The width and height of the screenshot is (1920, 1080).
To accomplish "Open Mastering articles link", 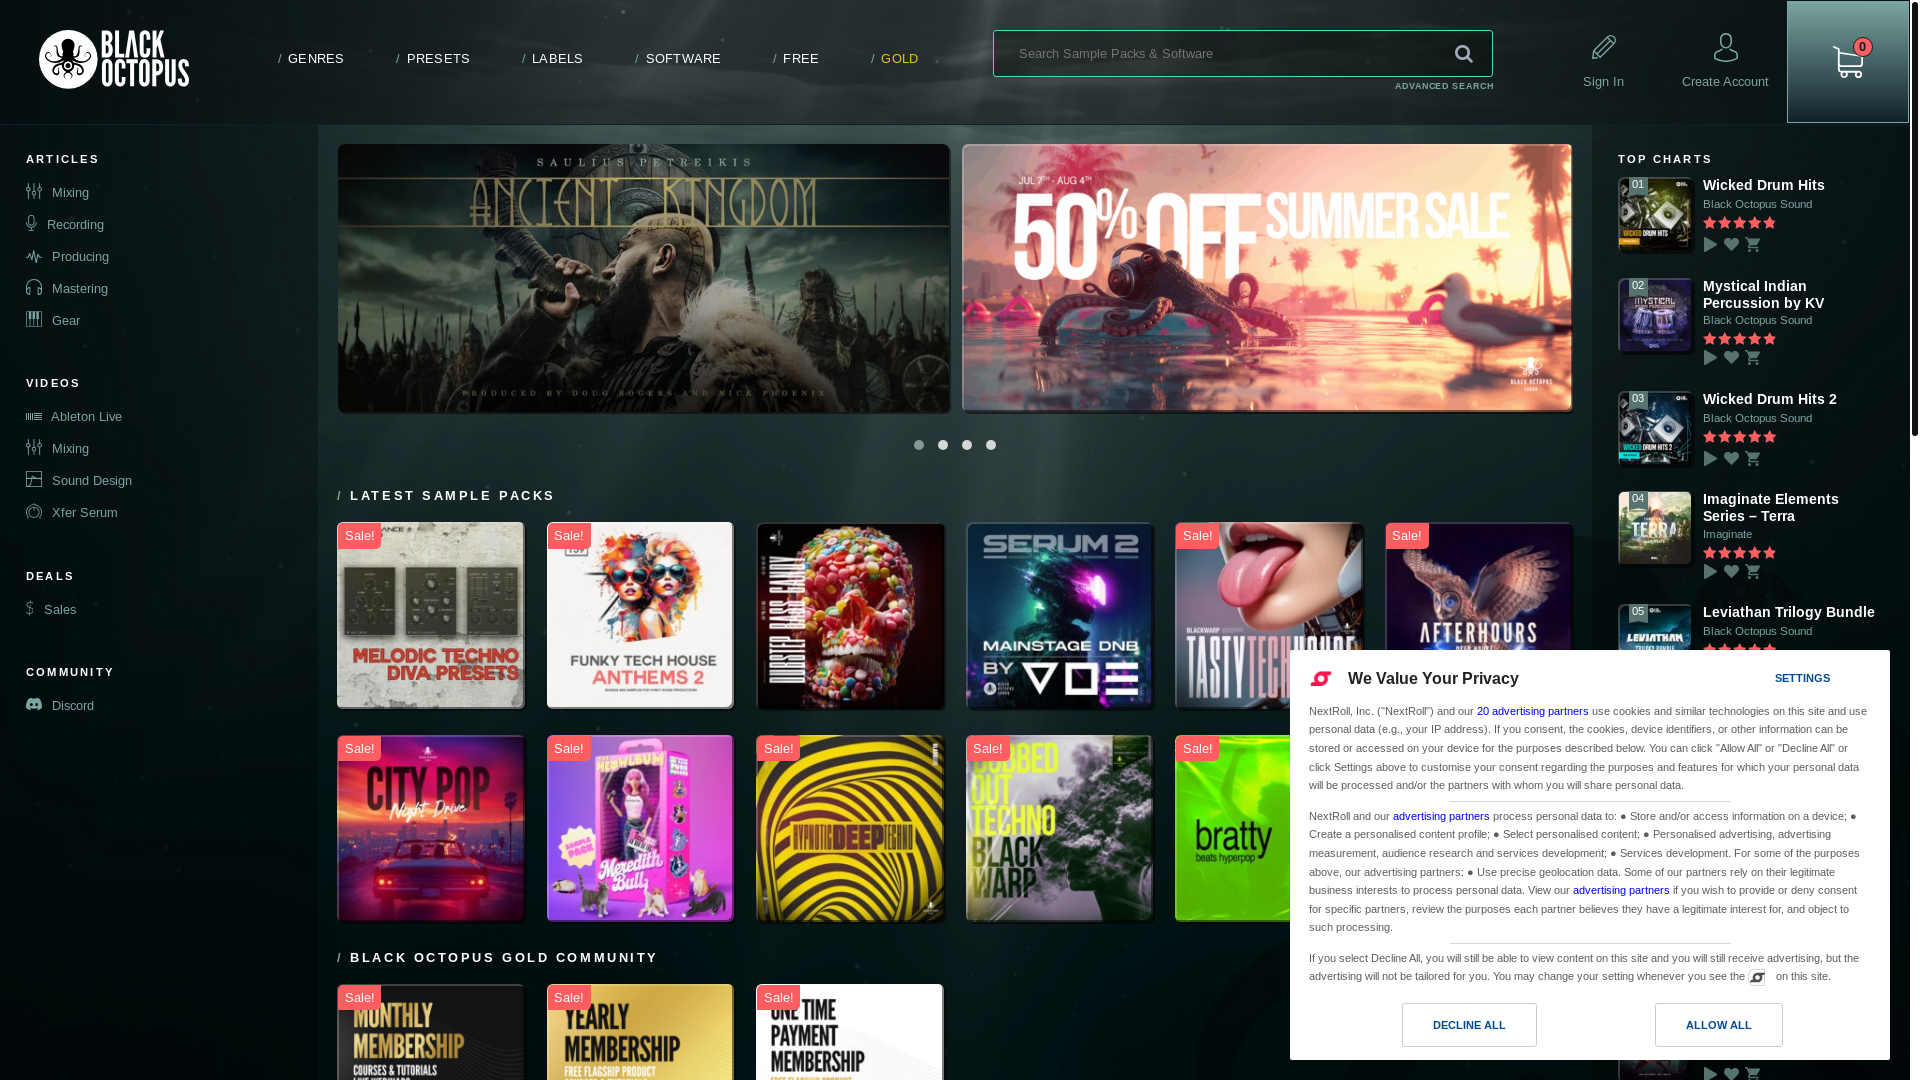I will pos(67,288).
